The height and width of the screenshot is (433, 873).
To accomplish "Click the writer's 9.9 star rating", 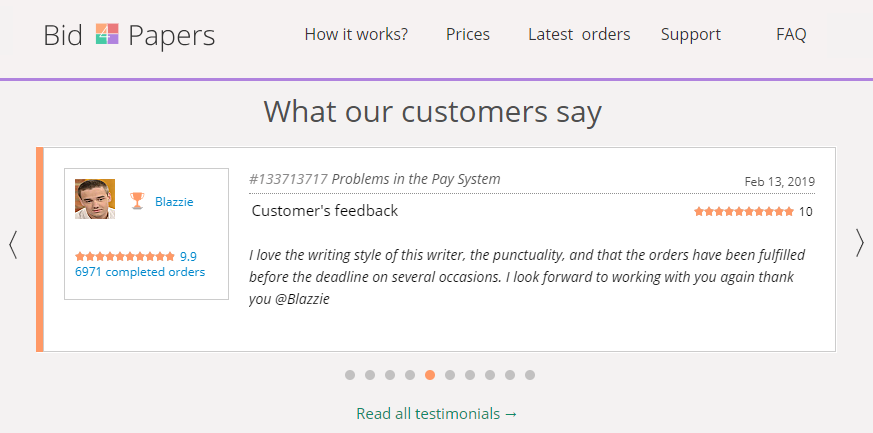I will coord(136,257).
